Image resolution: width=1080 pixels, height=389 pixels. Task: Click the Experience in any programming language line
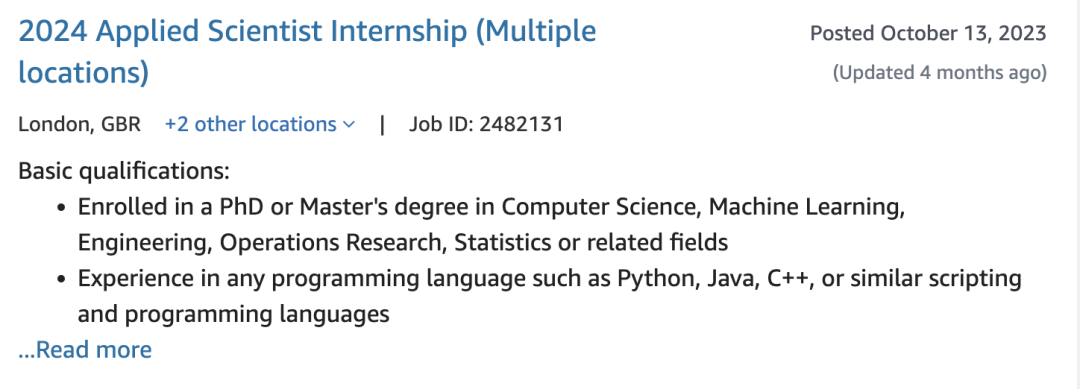tap(549, 279)
